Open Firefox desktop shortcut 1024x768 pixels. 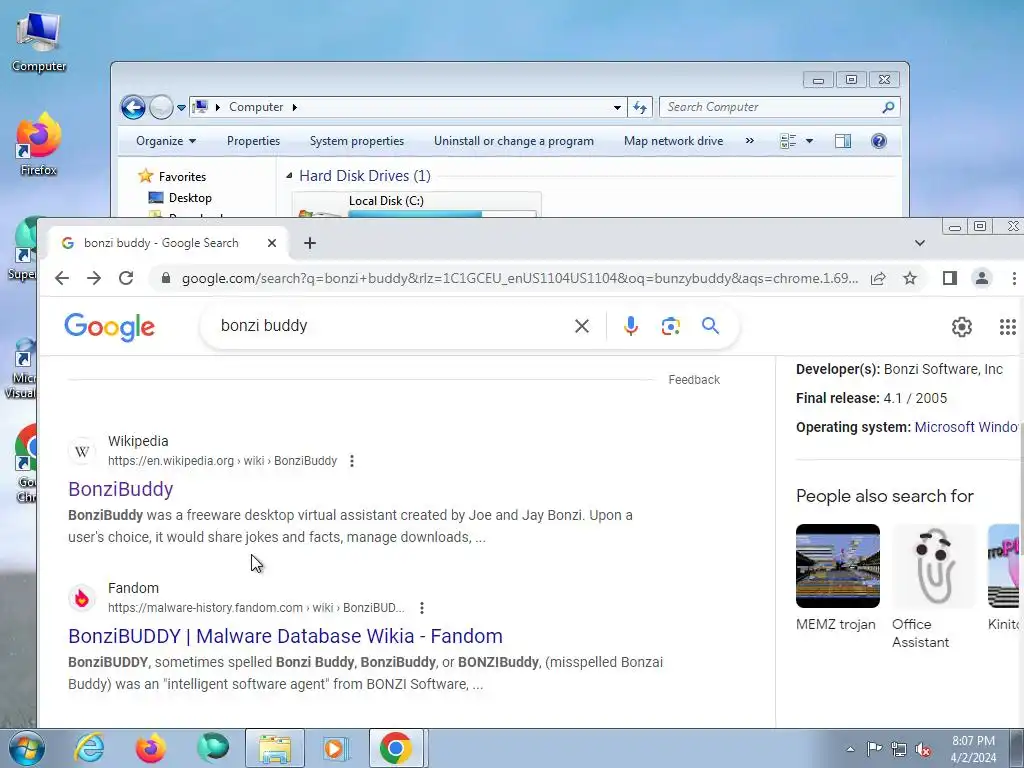coord(39,145)
